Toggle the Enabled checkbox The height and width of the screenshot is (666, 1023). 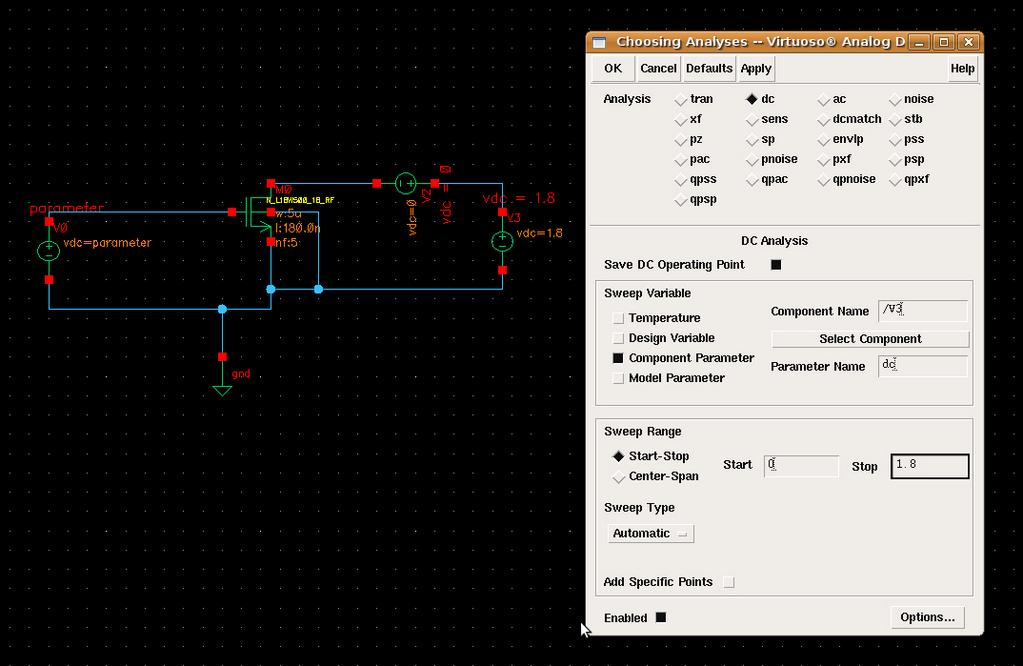(x=661, y=618)
